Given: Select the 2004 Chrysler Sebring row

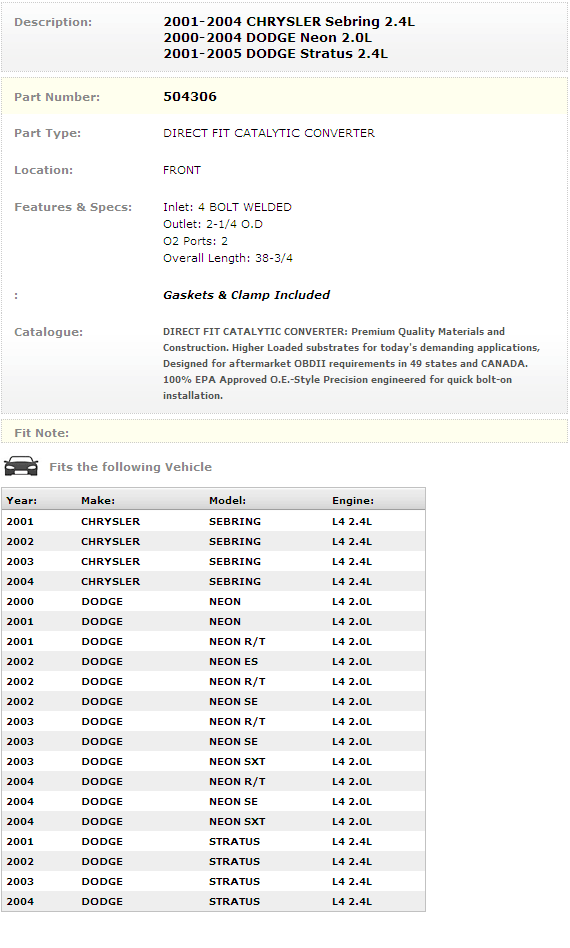Looking at the screenshot, I should [213, 581].
